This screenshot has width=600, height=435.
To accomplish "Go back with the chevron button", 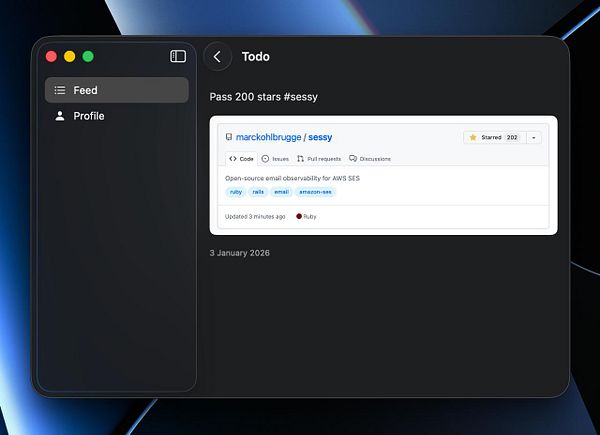I will pos(218,57).
